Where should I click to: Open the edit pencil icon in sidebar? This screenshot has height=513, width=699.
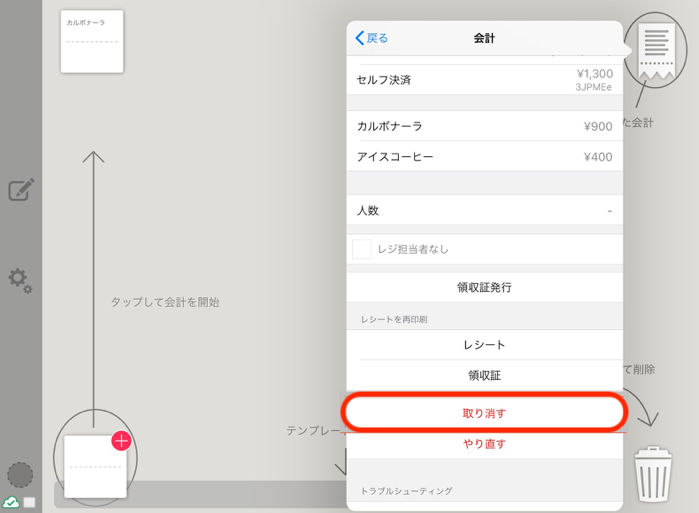pos(21,190)
